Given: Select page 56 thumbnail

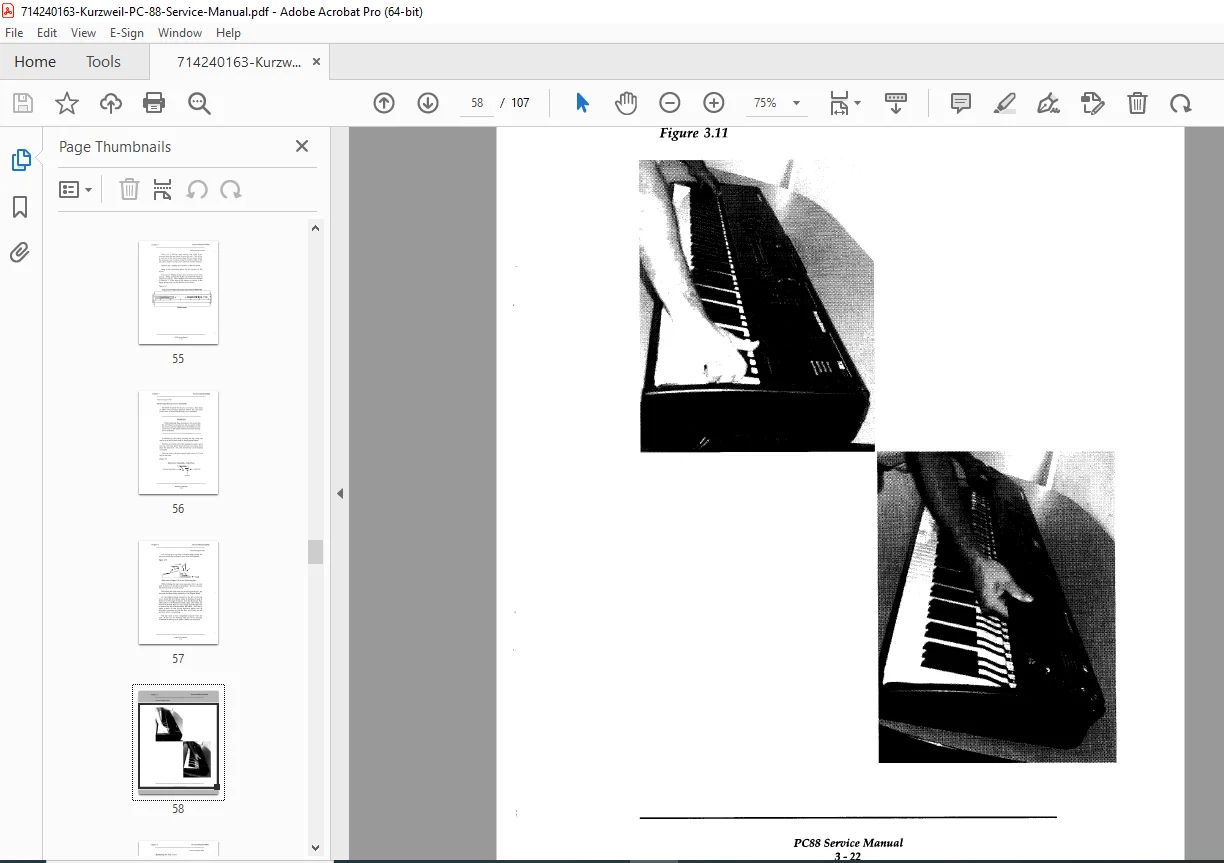Looking at the screenshot, I should point(178,442).
